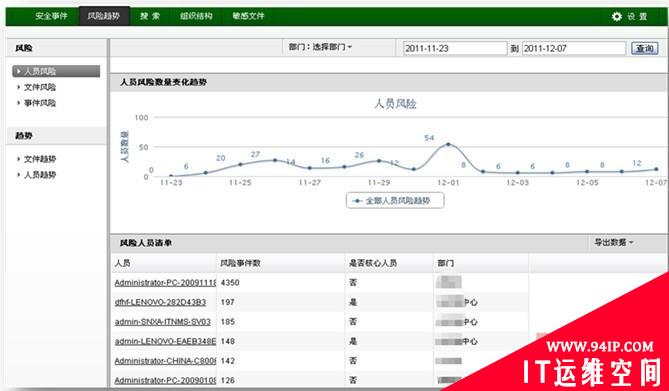Click the 12-01 x-axis date label
Screen dimensions: 669x391
[448, 183]
